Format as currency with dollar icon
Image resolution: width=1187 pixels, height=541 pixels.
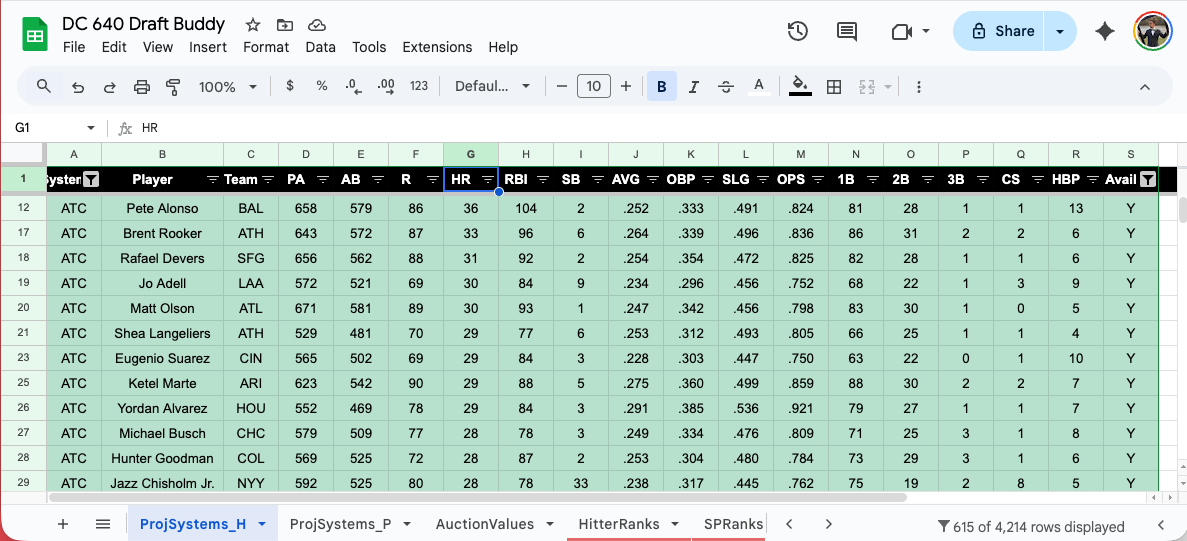[x=290, y=86]
